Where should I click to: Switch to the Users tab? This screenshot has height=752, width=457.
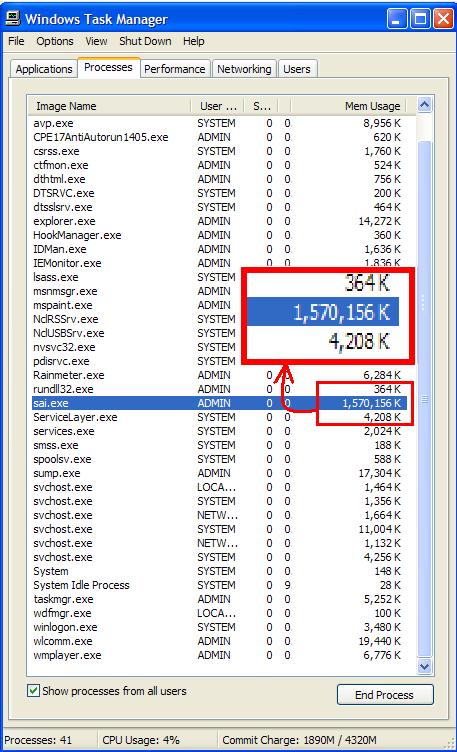[297, 69]
